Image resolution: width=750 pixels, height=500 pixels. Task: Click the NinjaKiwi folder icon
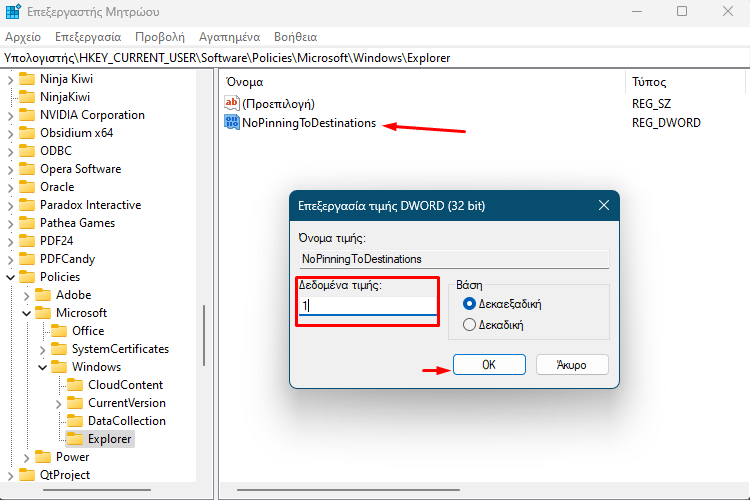point(27,97)
